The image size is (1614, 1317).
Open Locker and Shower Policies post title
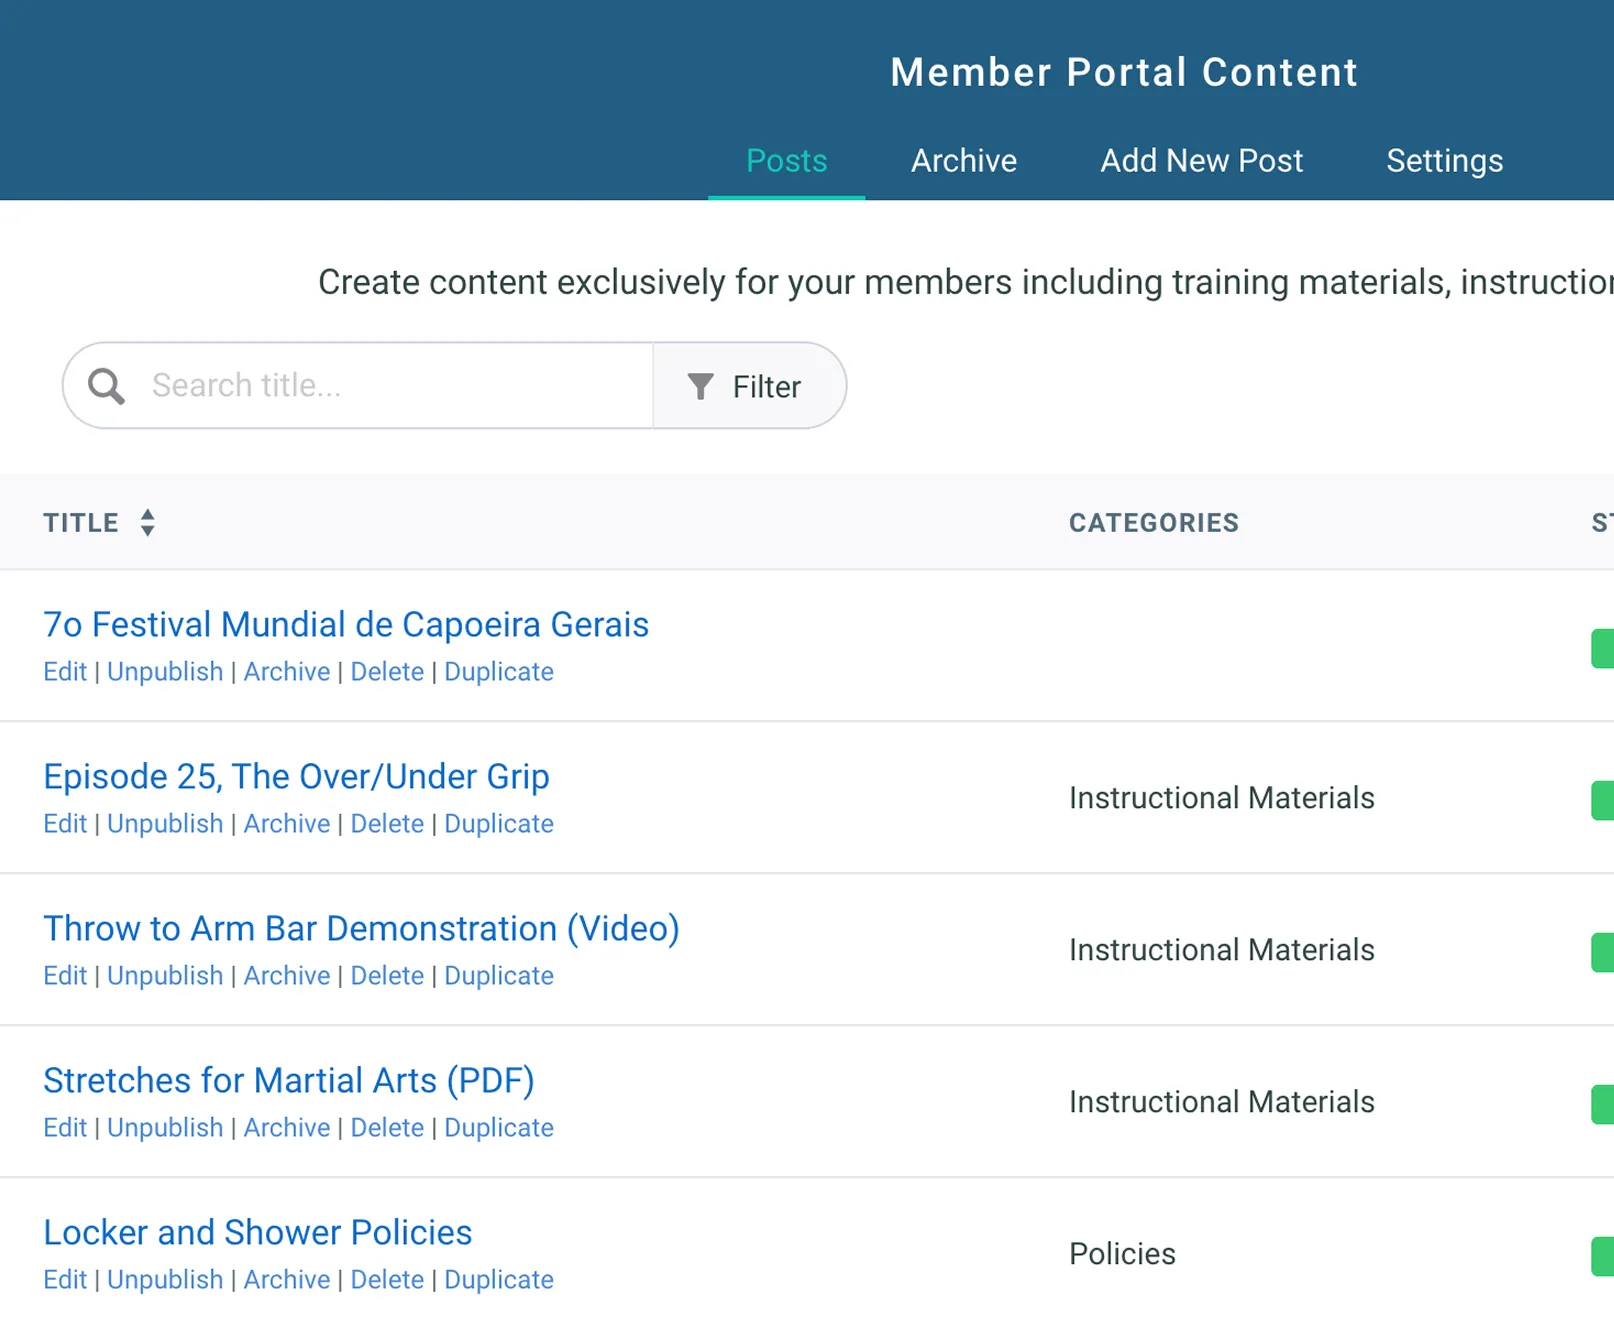(258, 1233)
